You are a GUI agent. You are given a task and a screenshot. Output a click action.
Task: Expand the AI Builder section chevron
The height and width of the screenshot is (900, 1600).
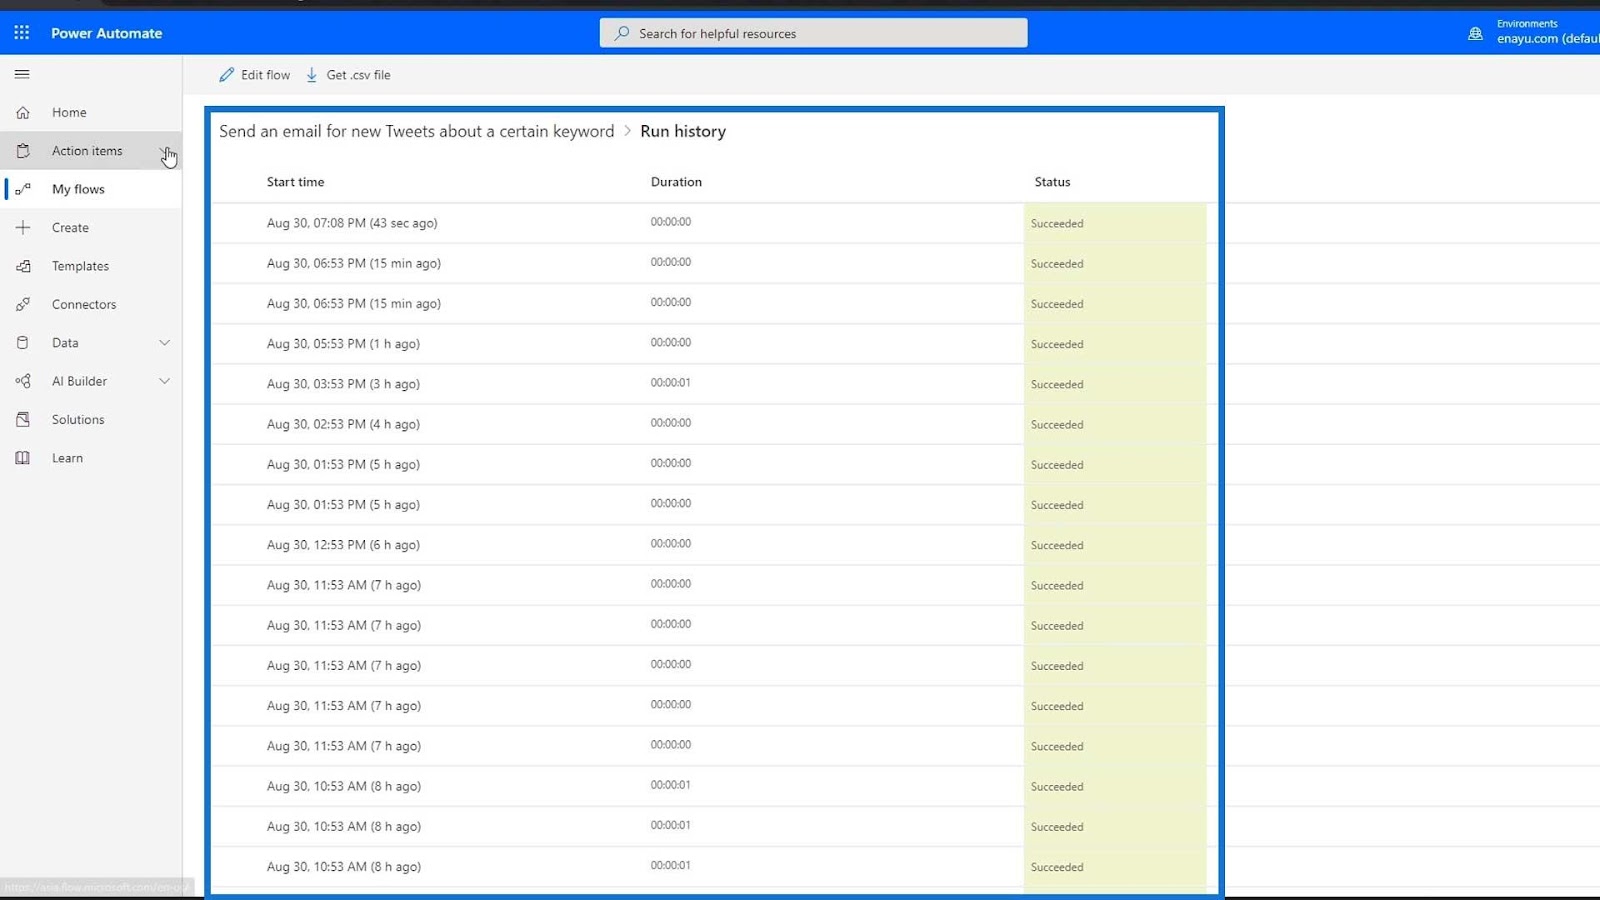[x=165, y=381]
